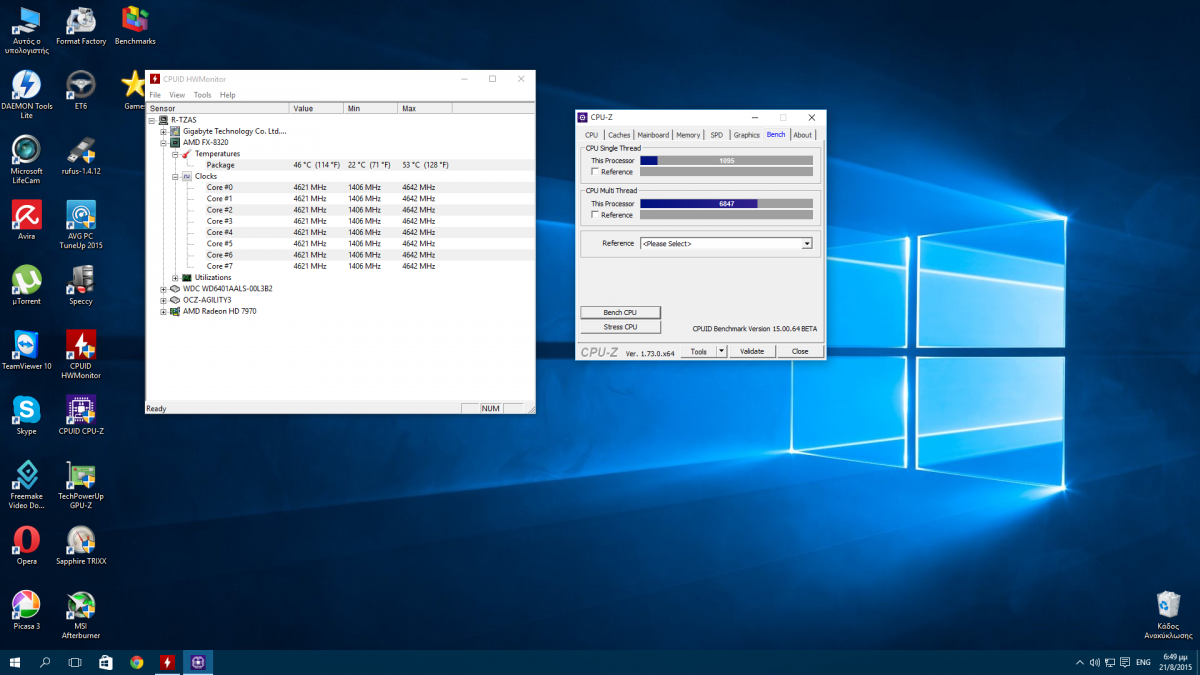Click the Sensor column header
Viewport: 1200px width, 675px height.
click(218, 108)
